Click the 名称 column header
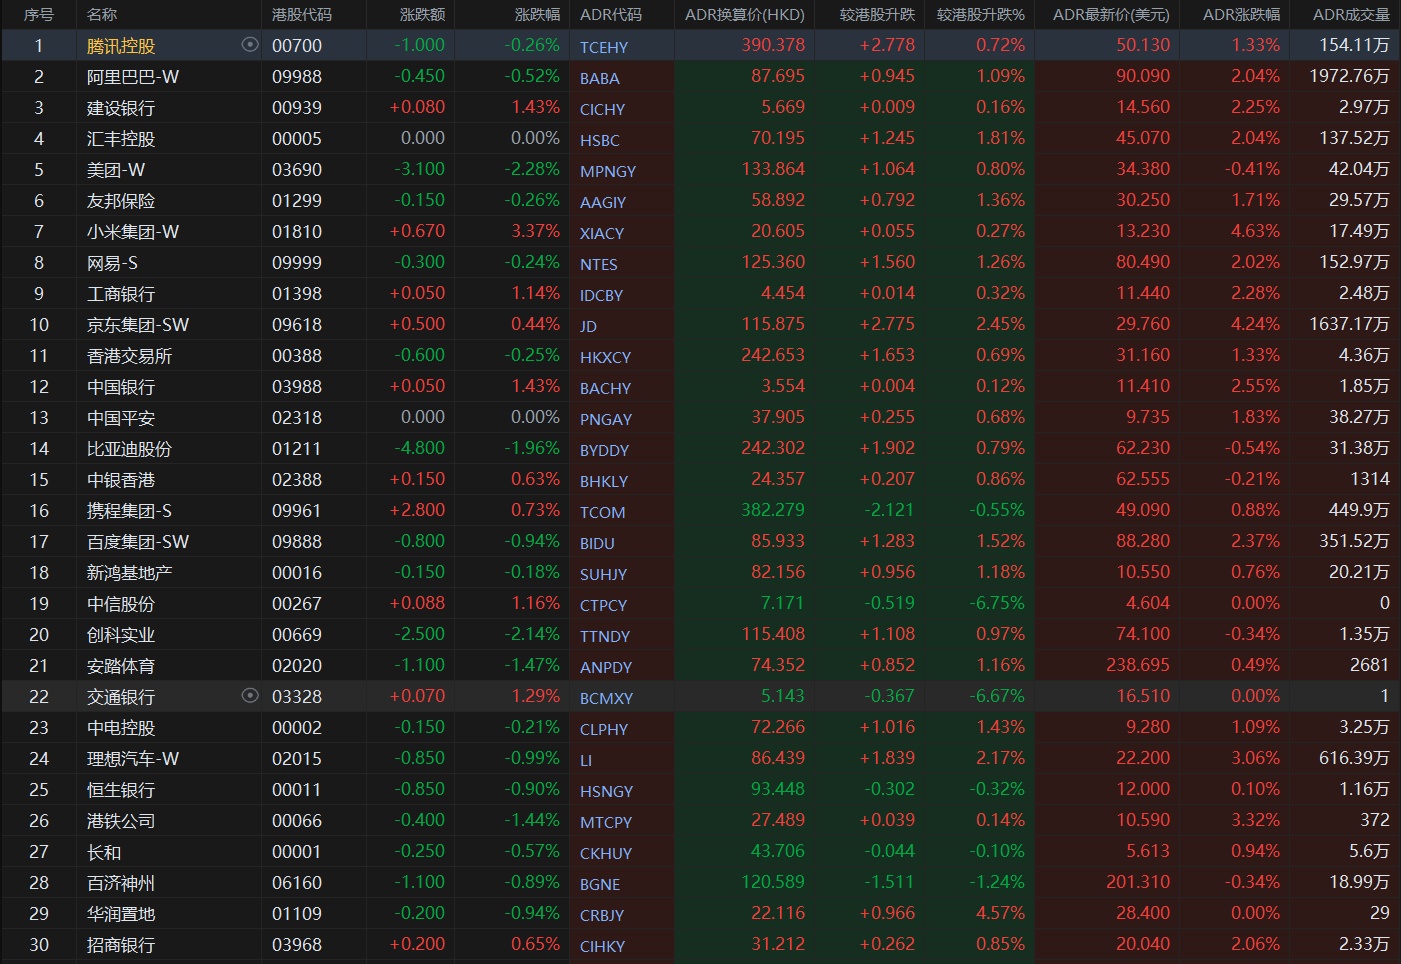Screen dimensions: 1401x964 coord(102,15)
